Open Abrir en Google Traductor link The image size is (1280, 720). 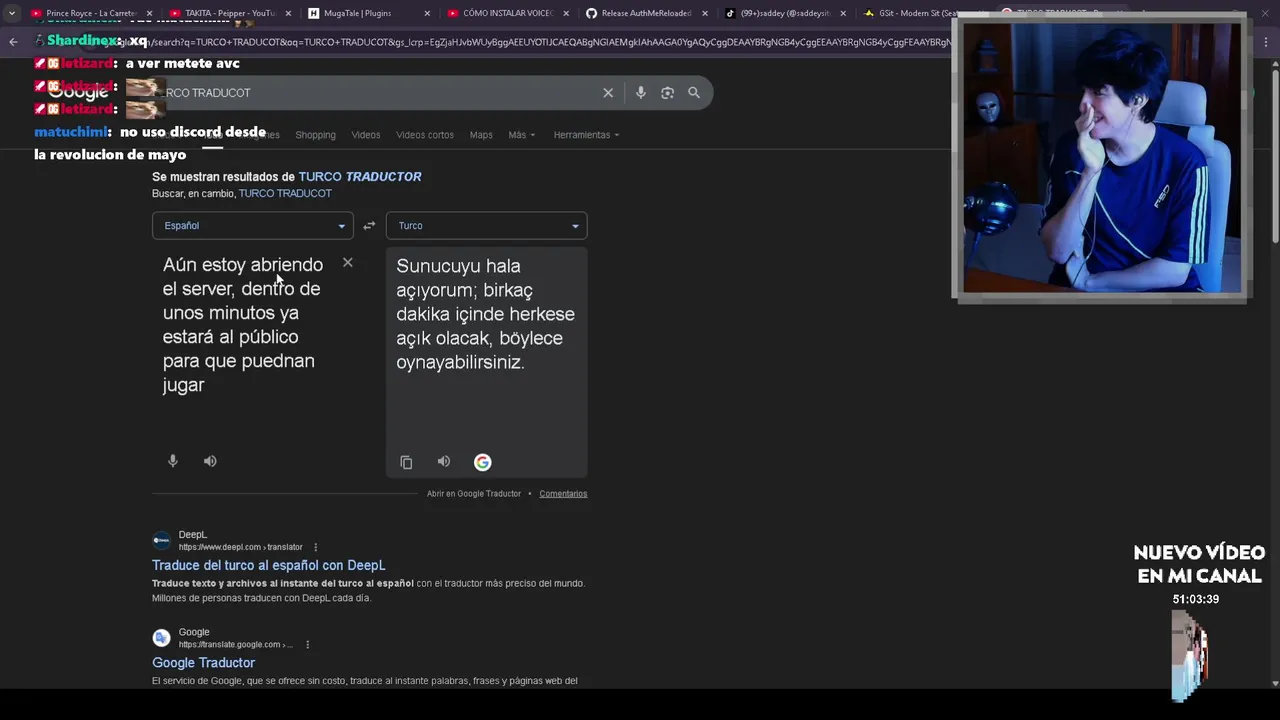click(474, 494)
